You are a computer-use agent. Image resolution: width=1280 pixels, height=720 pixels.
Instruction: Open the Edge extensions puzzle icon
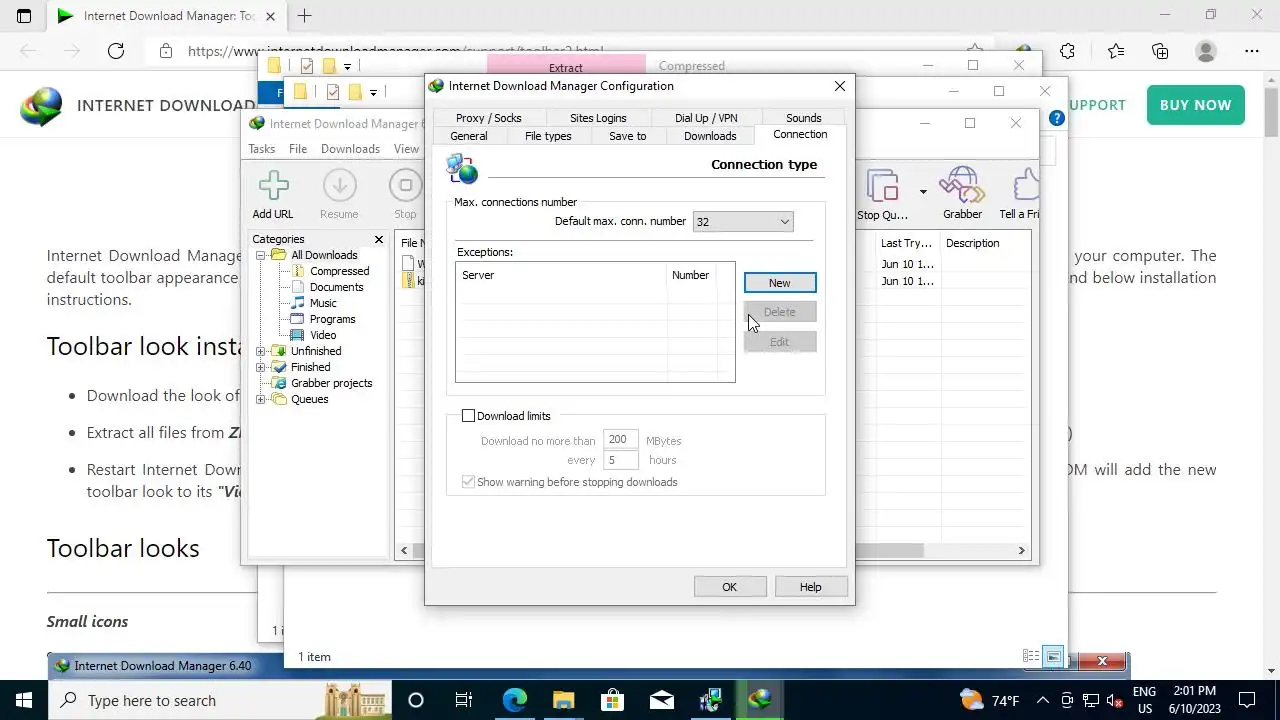pos(1067,51)
